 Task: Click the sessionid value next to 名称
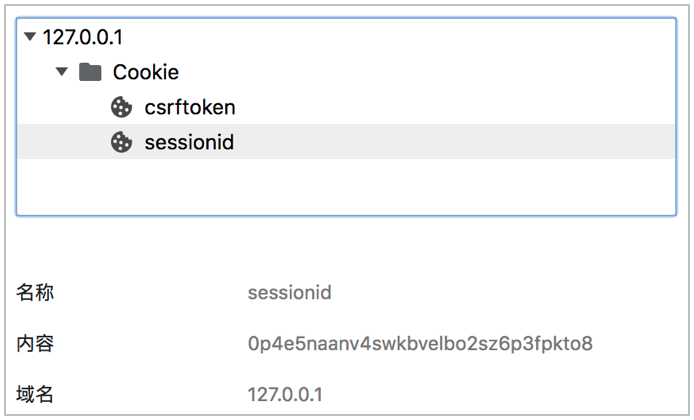(x=289, y=293)
